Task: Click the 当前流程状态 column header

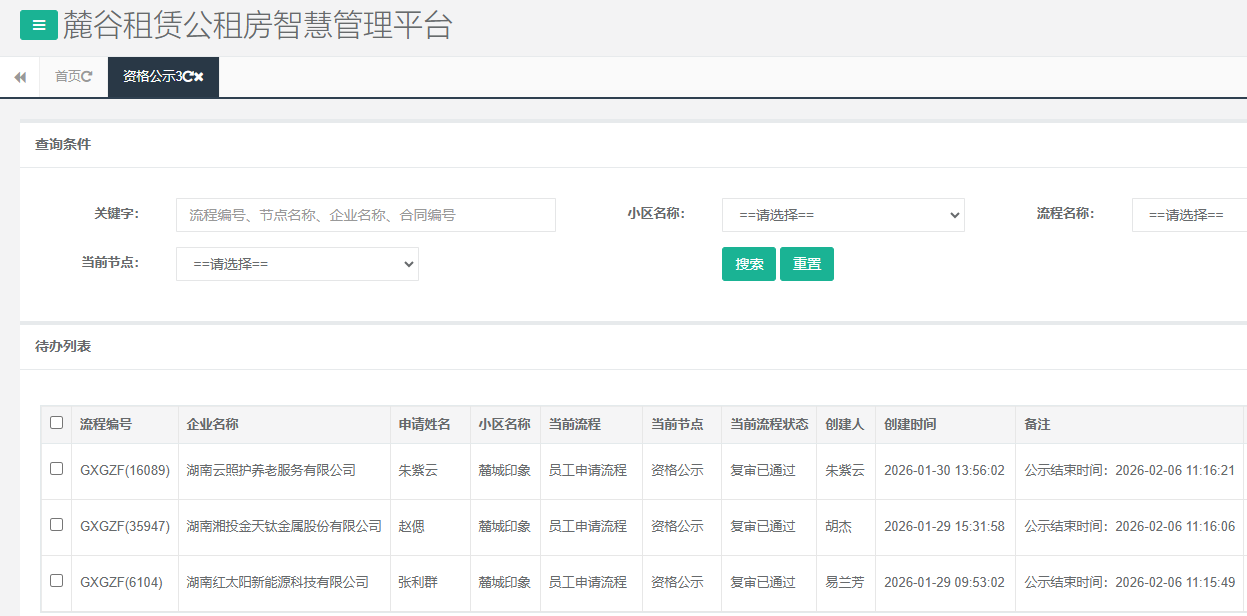Action: pos(769,424)
